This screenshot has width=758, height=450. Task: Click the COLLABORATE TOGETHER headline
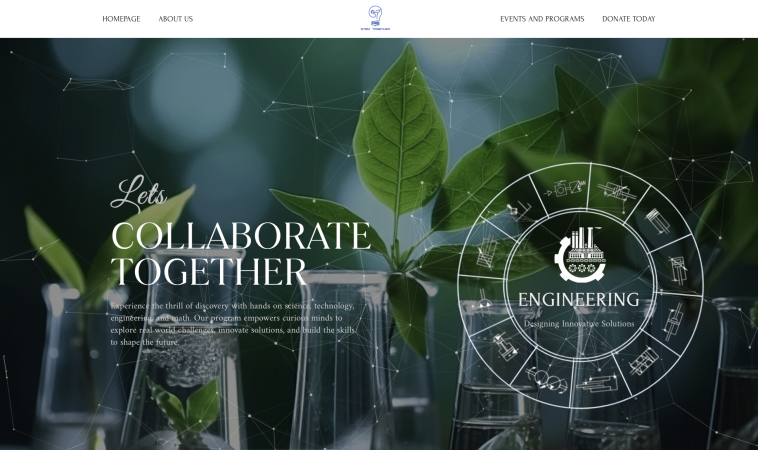pos(241,254)
